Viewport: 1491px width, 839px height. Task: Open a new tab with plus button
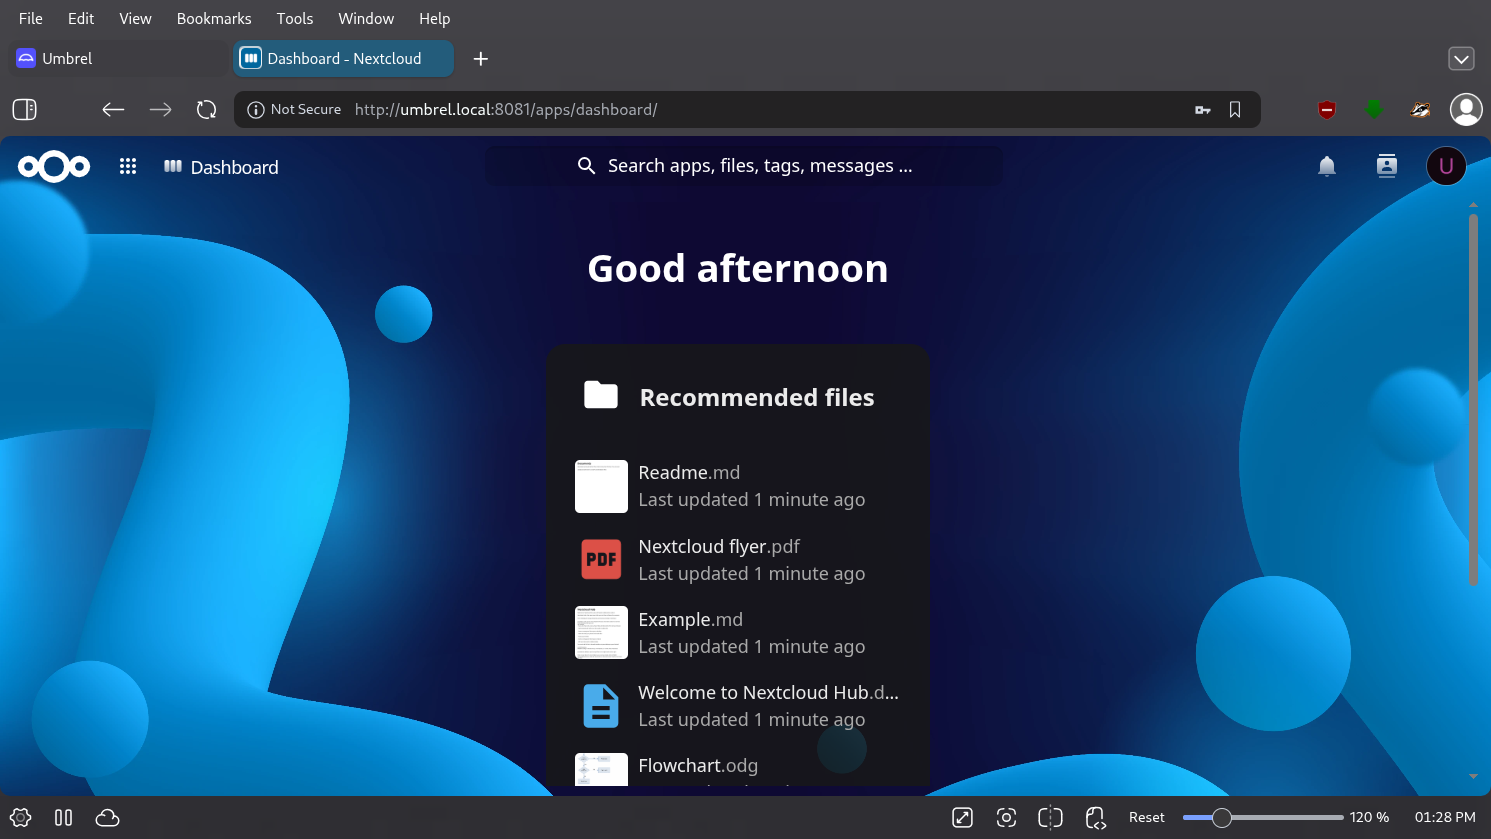[x=481, y=59]
